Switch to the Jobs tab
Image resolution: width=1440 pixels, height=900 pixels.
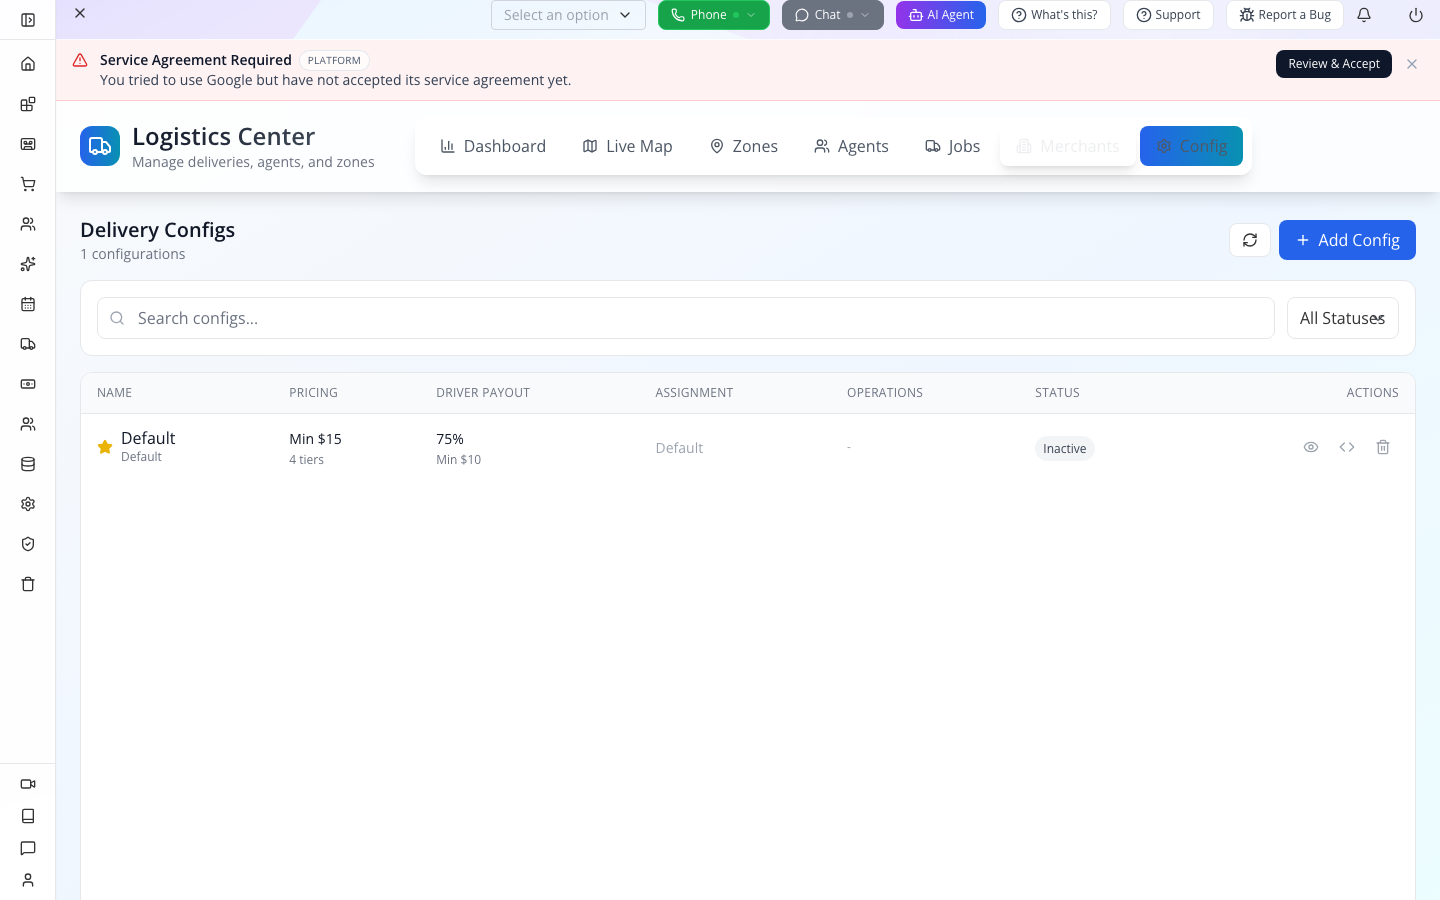point(953,146)
